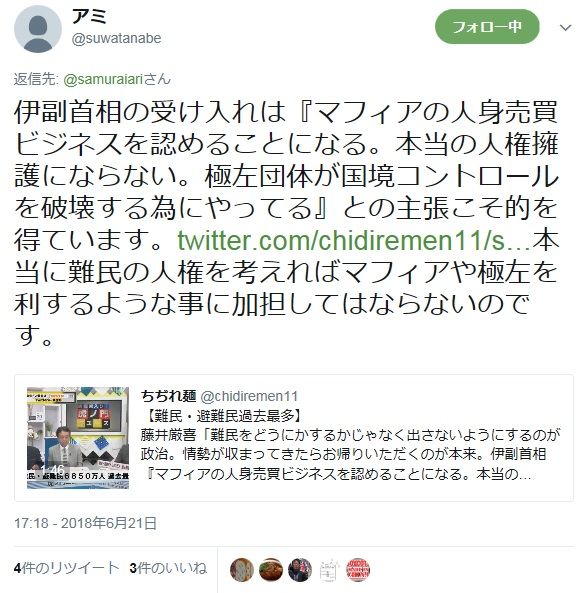Open the アミ display name profile link
This screenshot has width=579, height=593.
89,16
